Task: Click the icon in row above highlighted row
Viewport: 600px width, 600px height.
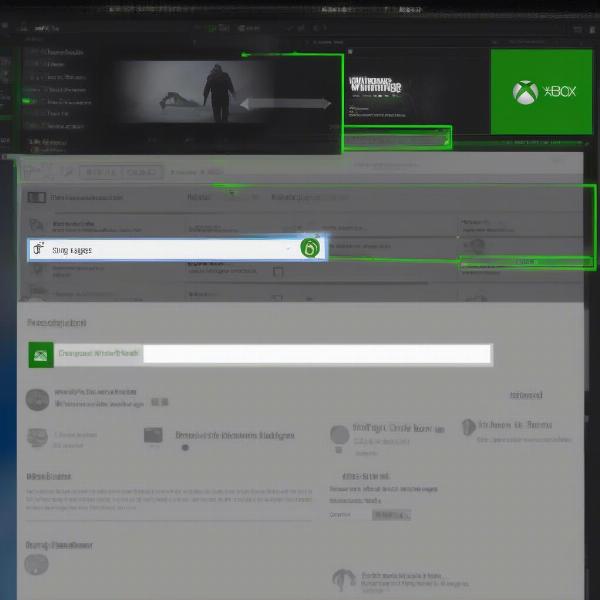Action: 36,225
